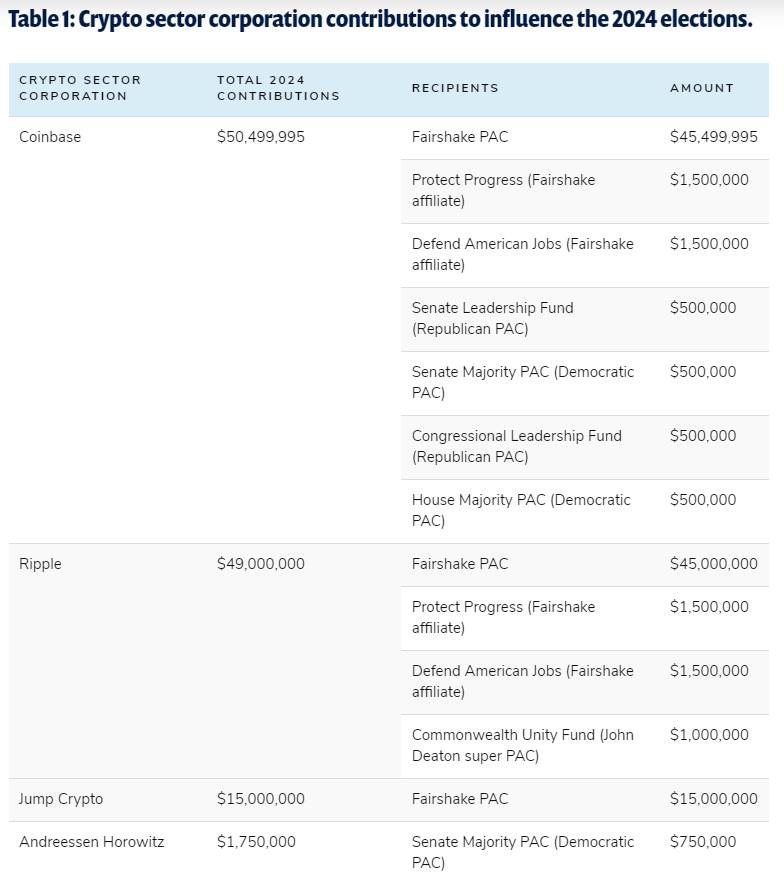The height and width of the screenshot is (881, 784).
Task: Click the '$1,750,000' total contributions cell
Action: click(256, 842)
